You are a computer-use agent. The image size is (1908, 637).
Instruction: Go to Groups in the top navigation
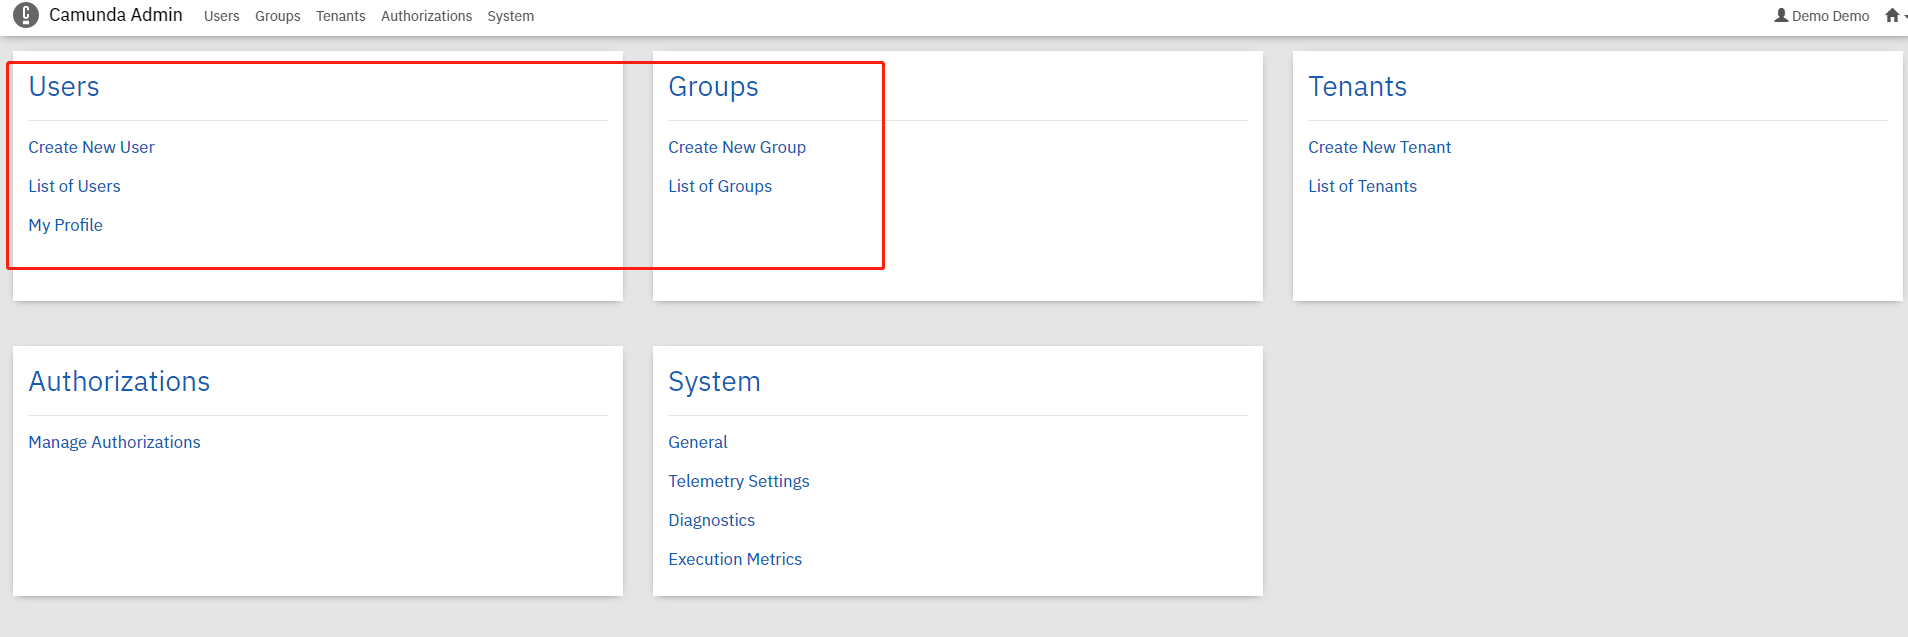coord(277,16)
